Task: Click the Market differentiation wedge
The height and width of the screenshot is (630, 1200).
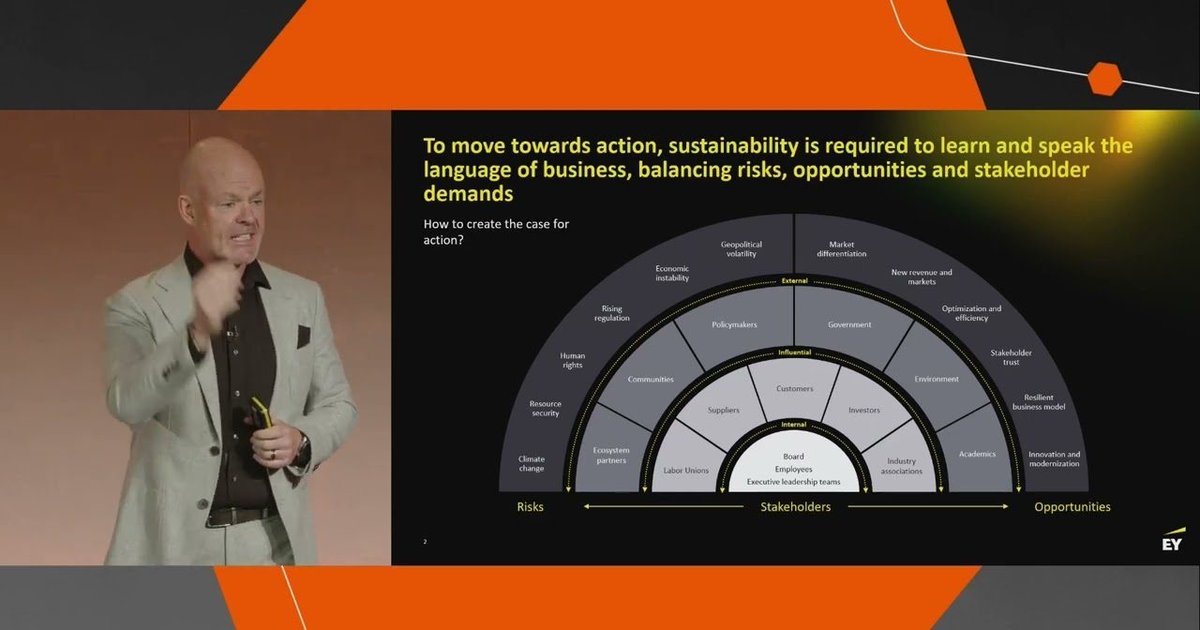Action: coord(842,248)
